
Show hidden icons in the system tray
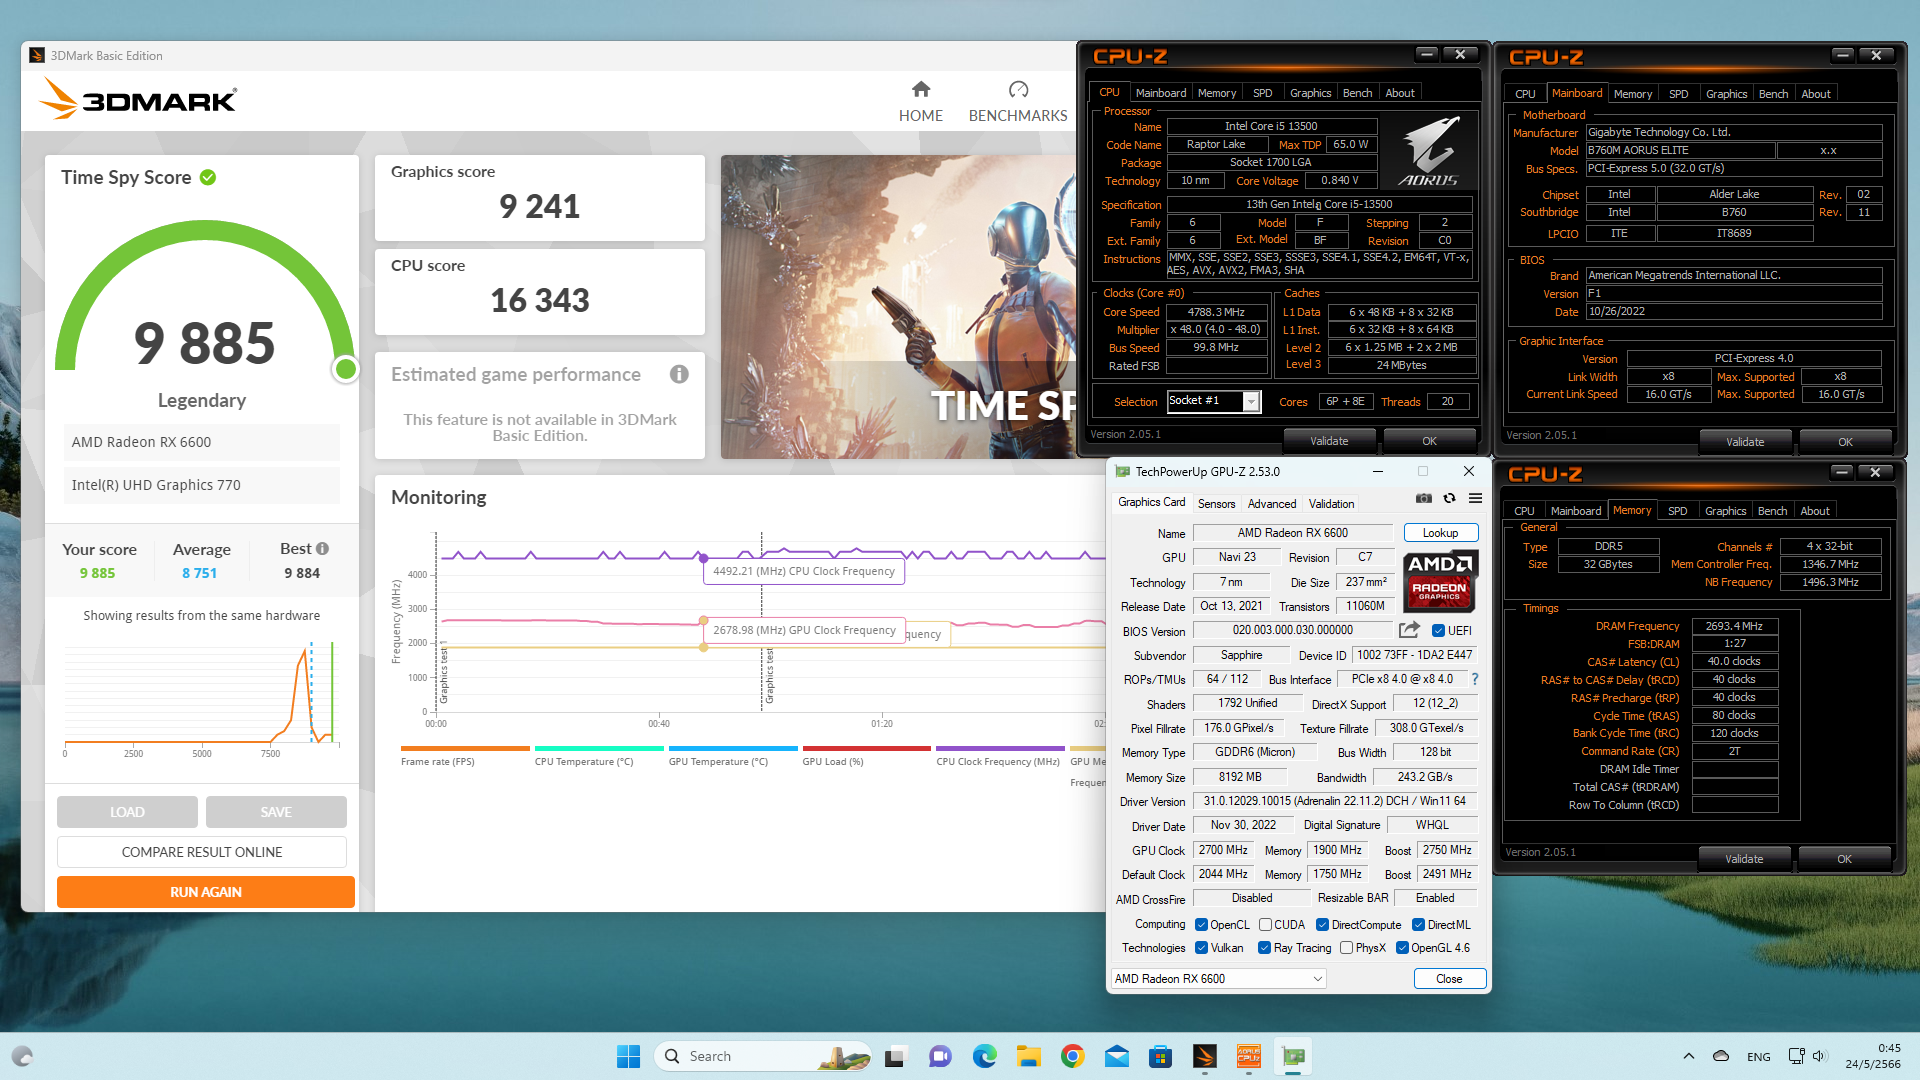pyautogui.click(x=1689, y=1056)
